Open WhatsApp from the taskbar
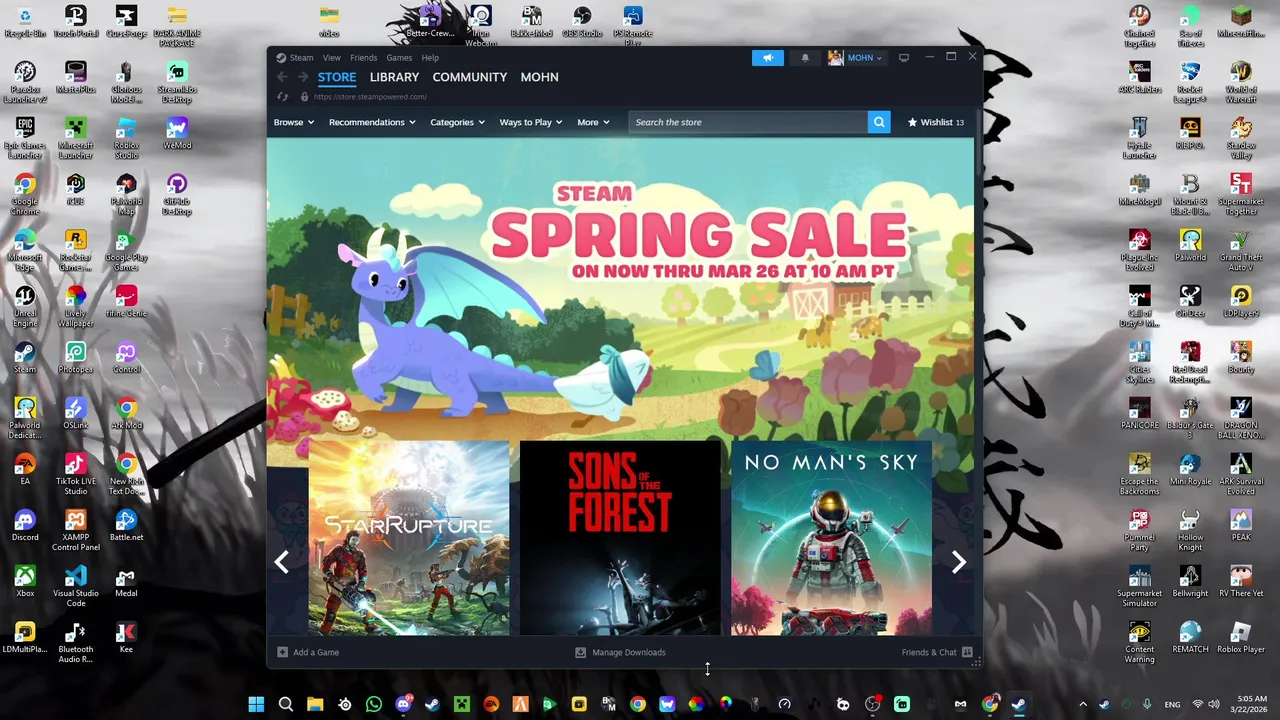This screenshot has width=1280, height=720. (x=374, y=704)
